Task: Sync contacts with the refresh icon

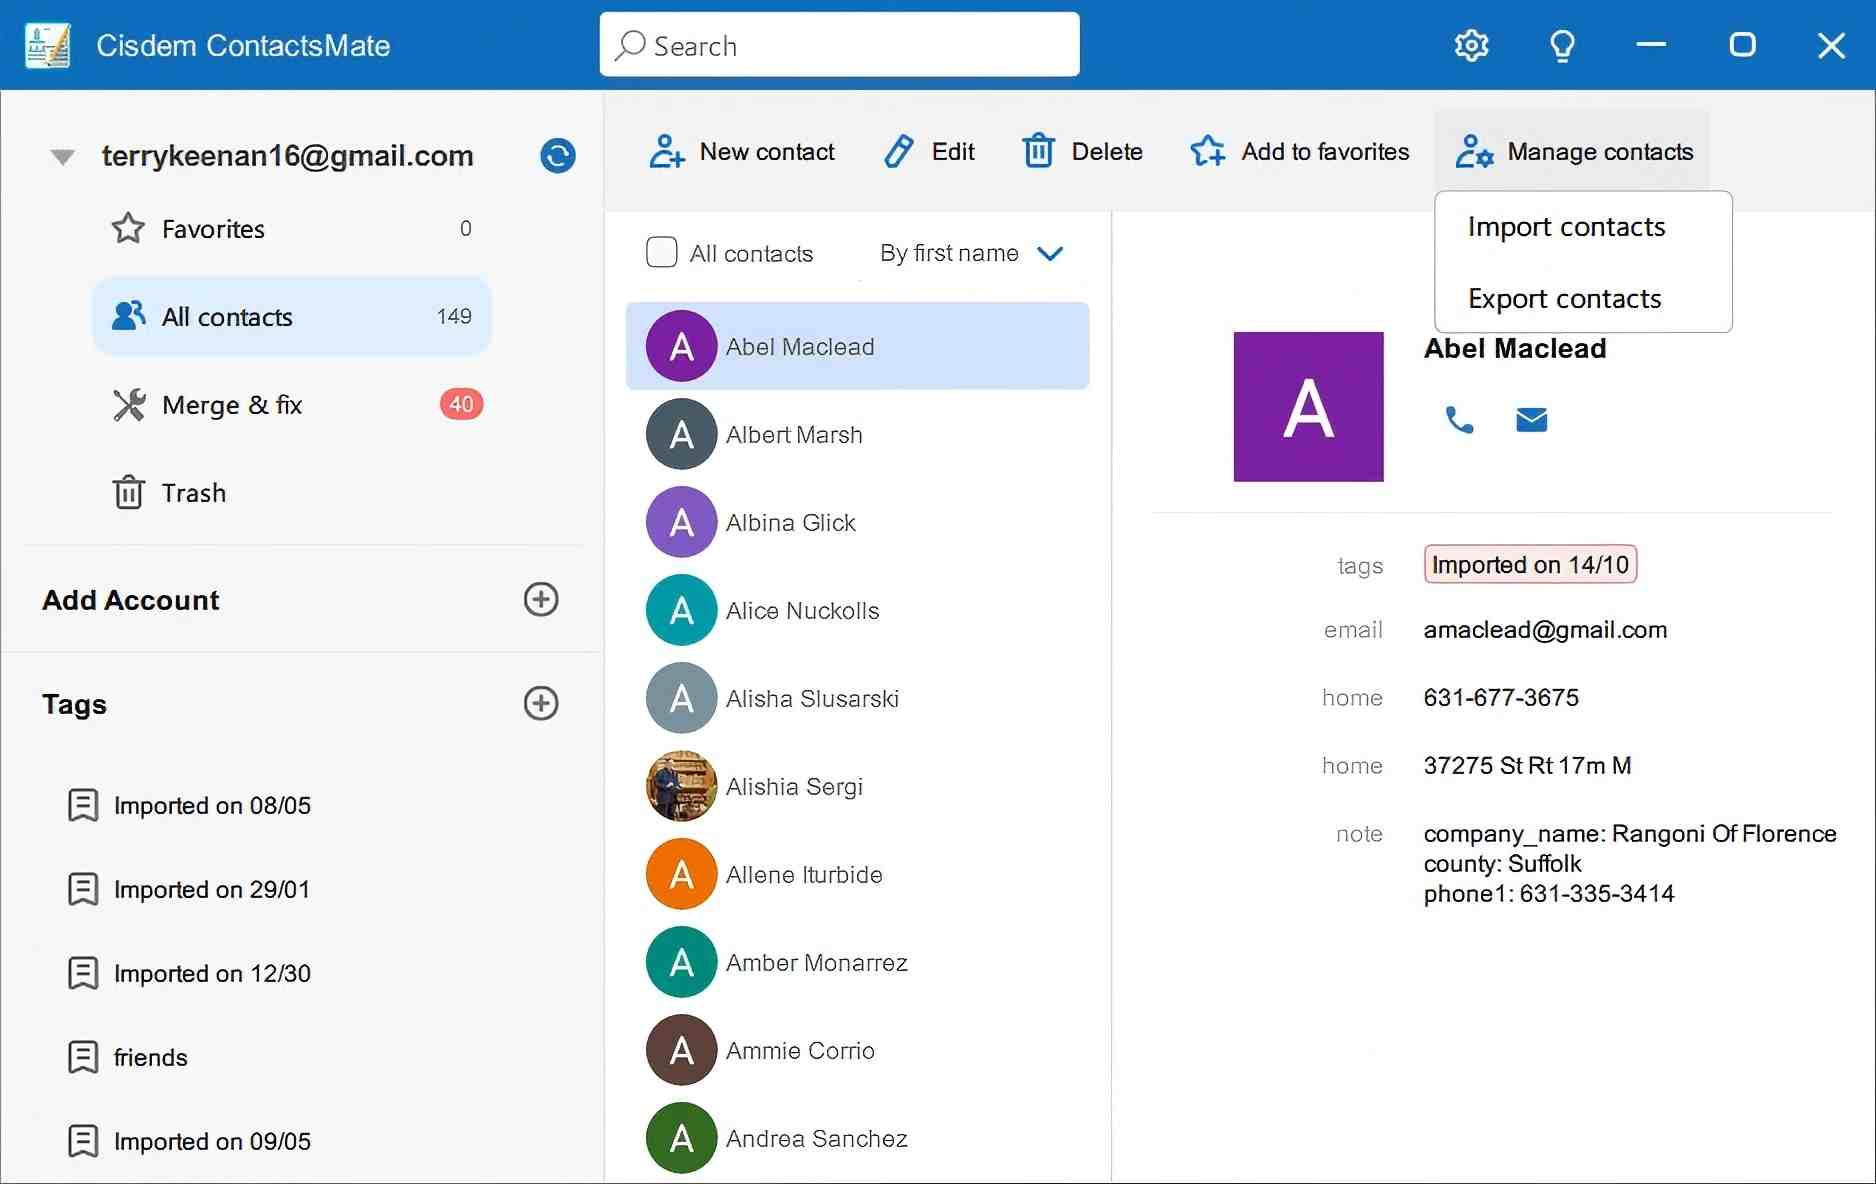Action: pyautogui.click(x=557, y=156)
